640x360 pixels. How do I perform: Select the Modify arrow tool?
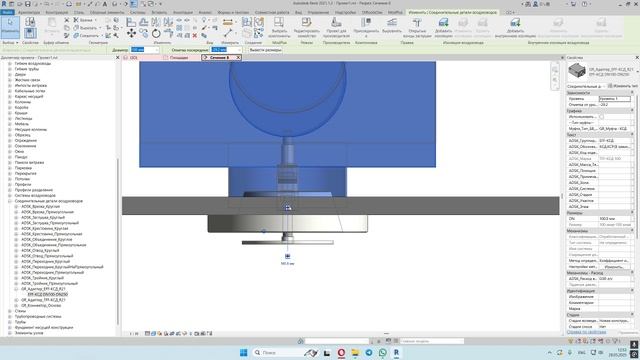[10, 27]
